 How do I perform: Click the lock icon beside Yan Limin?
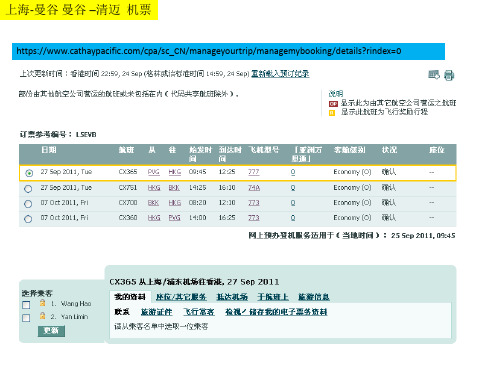(42, 315)
